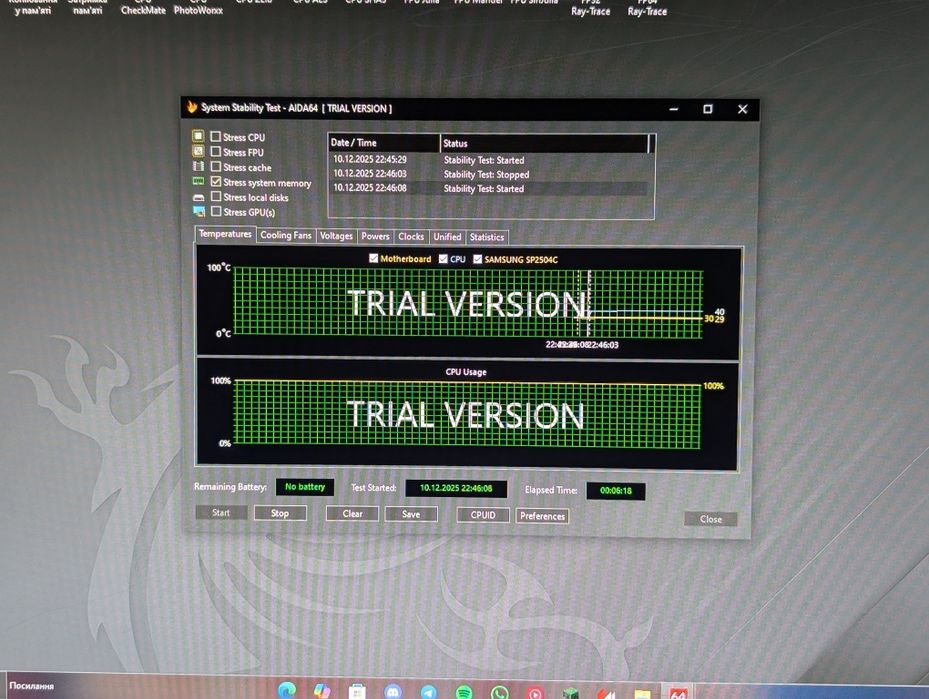Click the Test Started value 10.12.2025 22:46:08
Viewport: 929px width, 699px height.
pos(456,488)
